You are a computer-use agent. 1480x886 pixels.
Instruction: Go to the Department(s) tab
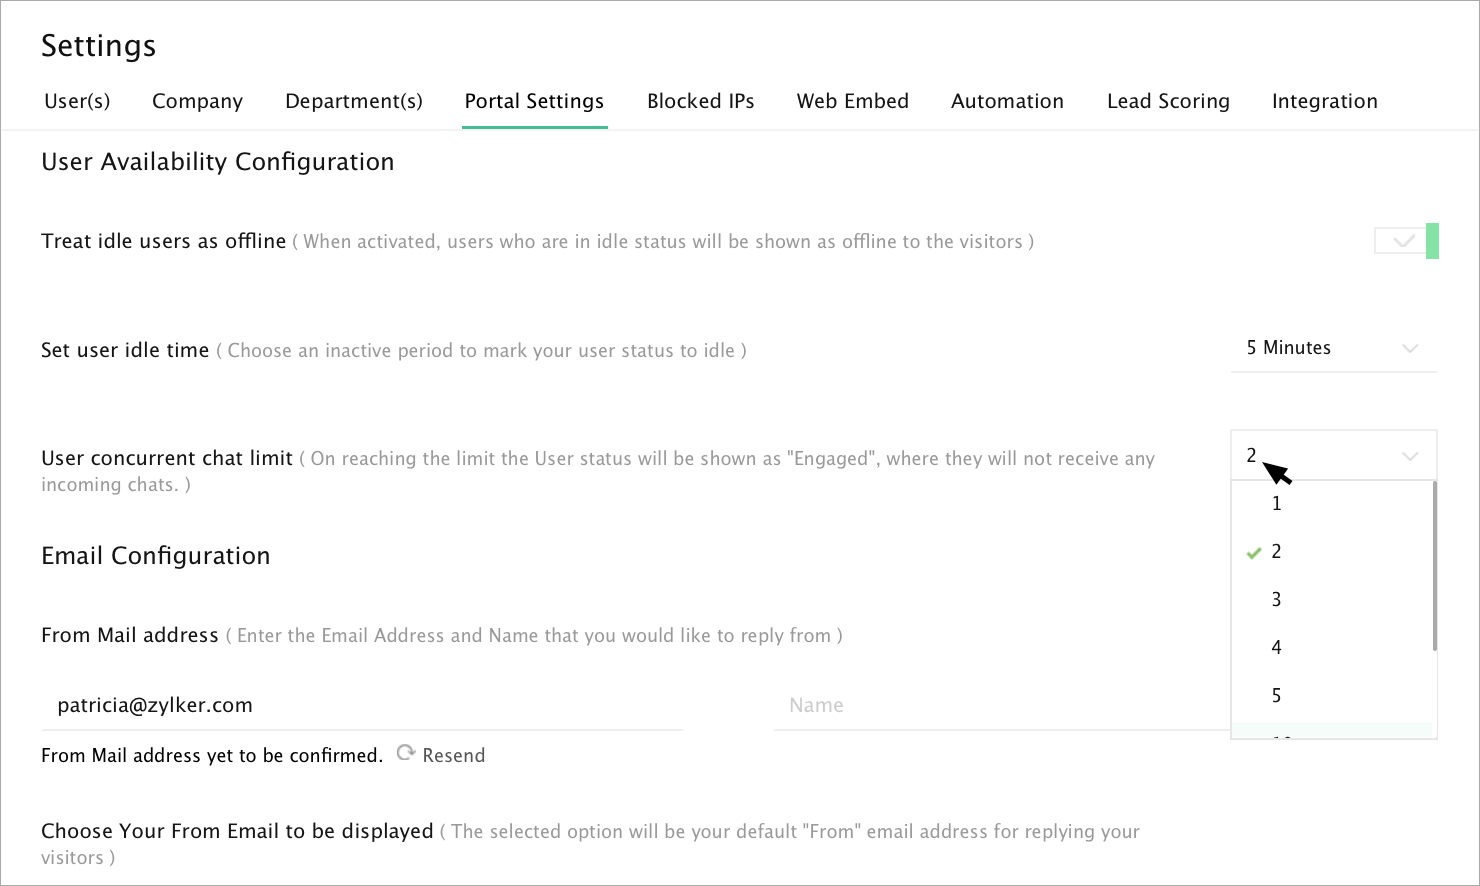pos(354,101)
